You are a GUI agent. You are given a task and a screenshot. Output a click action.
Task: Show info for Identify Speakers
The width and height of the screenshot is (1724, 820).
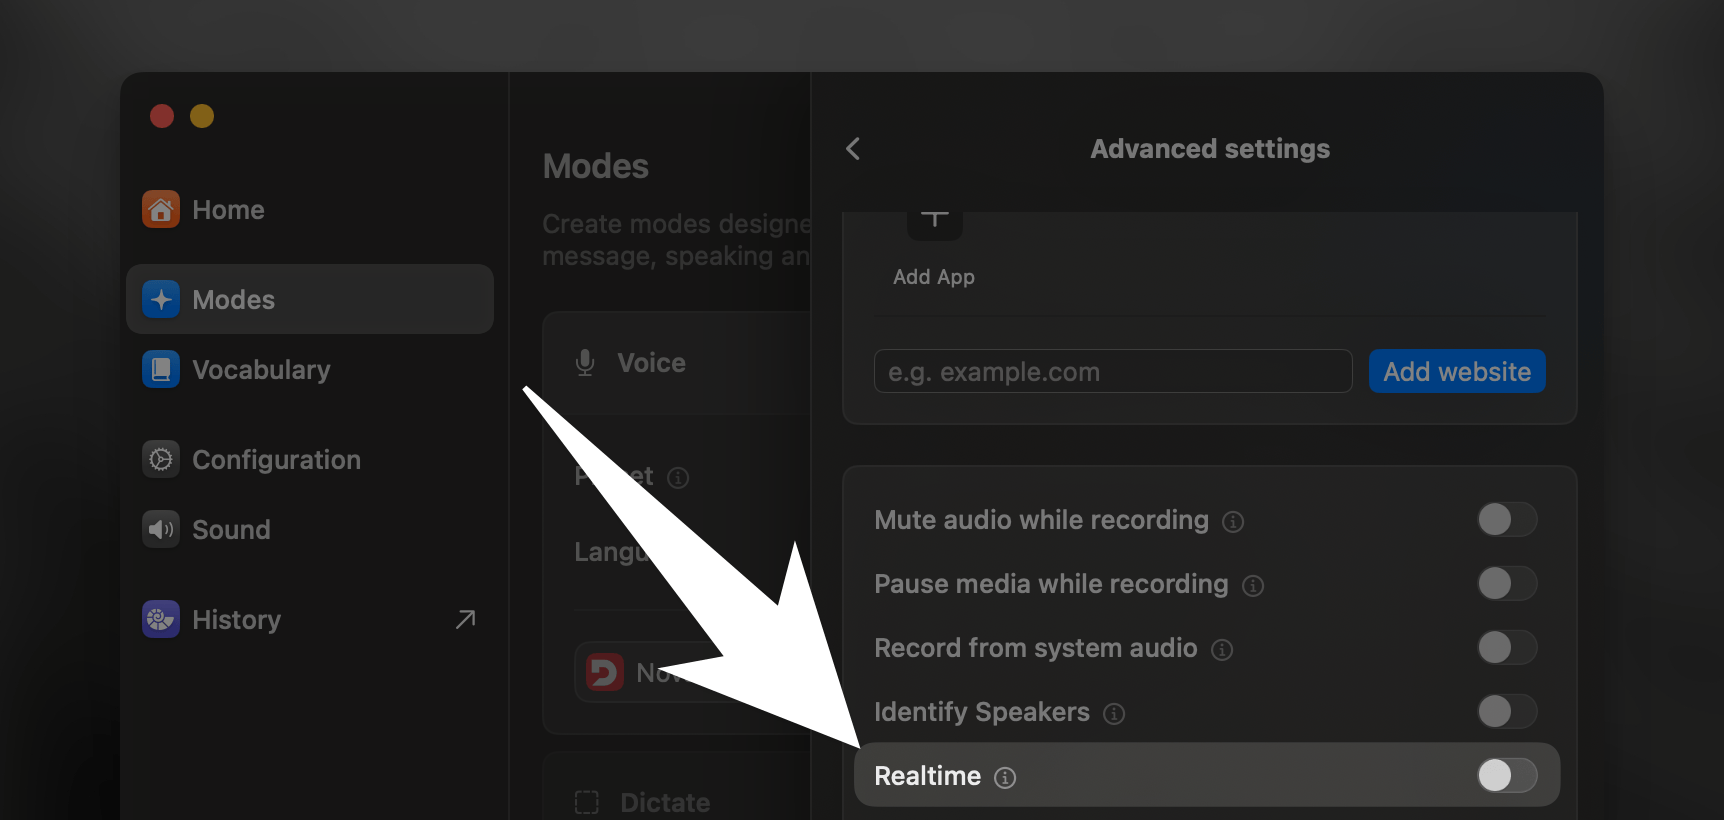pos(1114,713)
